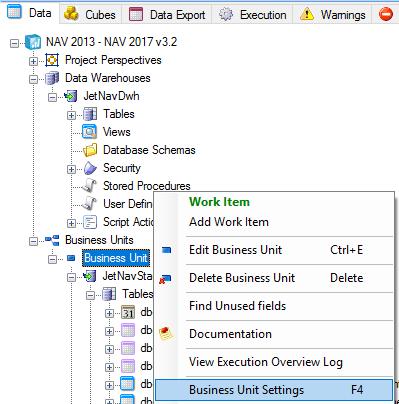399x404 pixels.
Task: Choose Delete Business Unit
Action: tap(274, 278)
